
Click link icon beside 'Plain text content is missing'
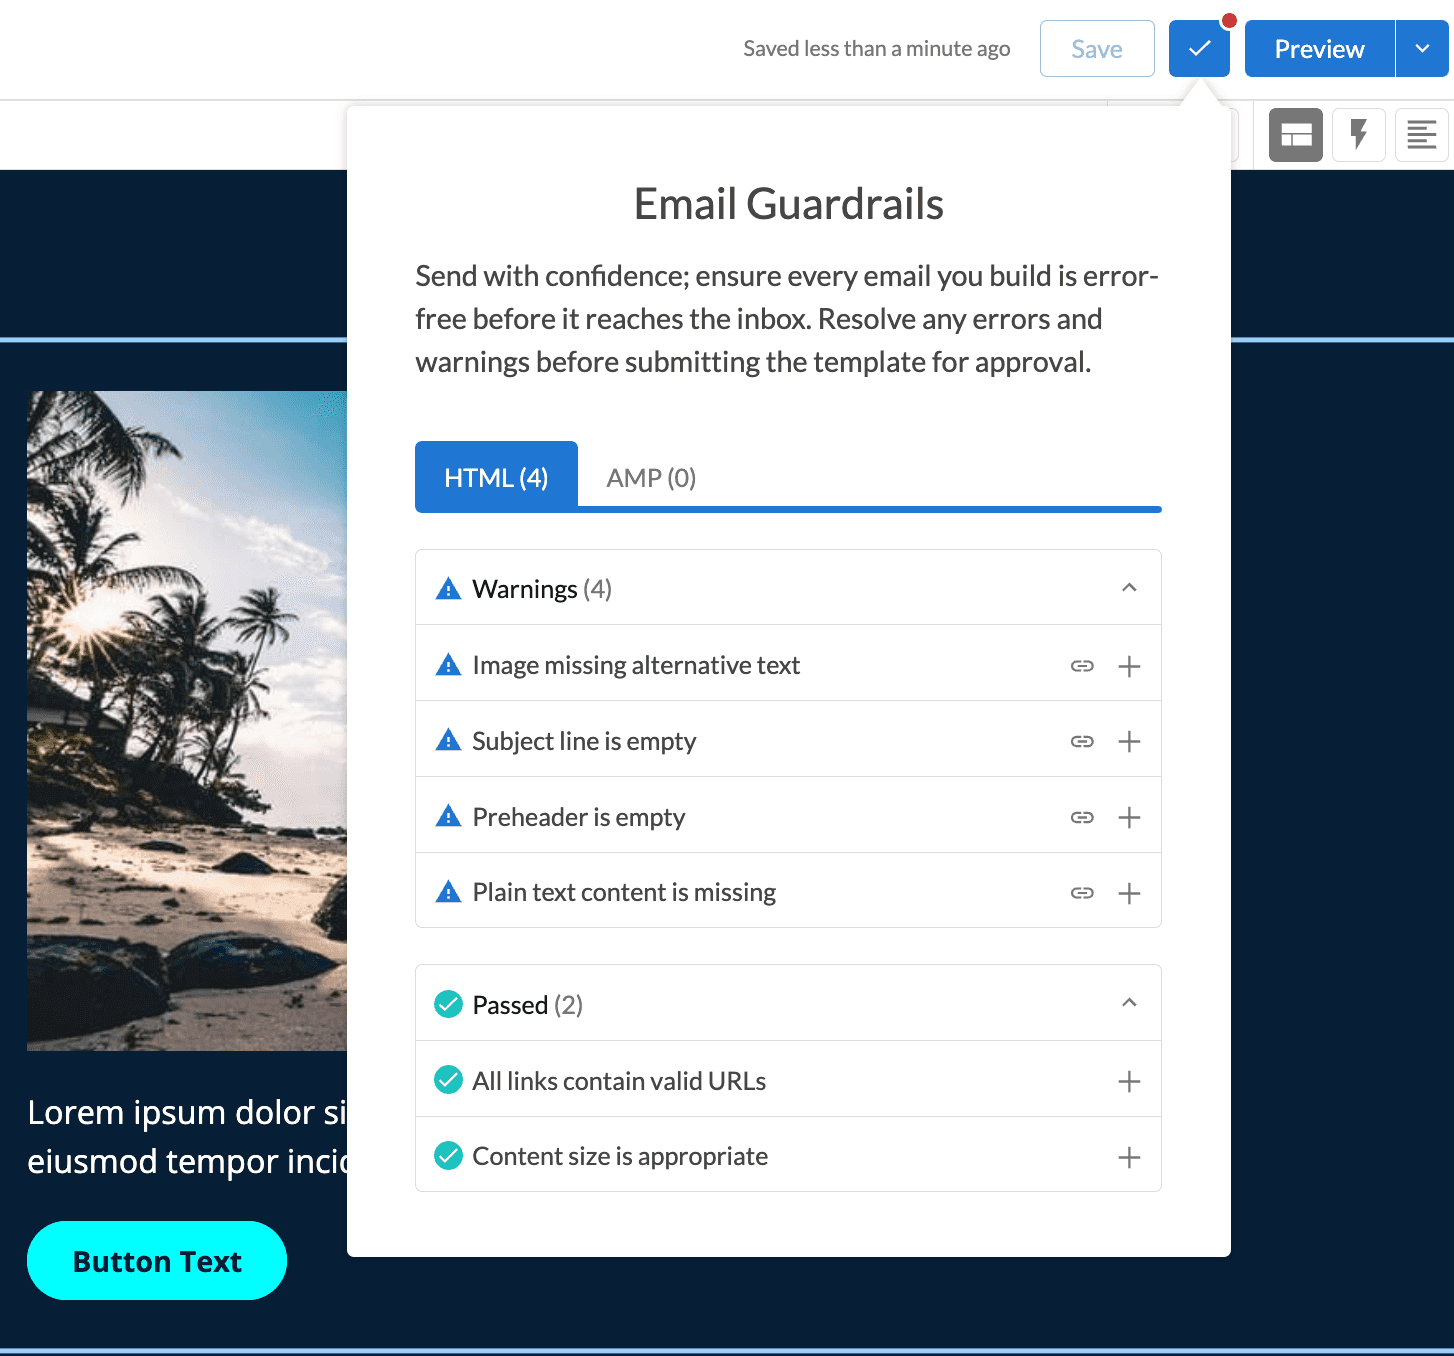pyautogui.click(x=1082, y=893)
